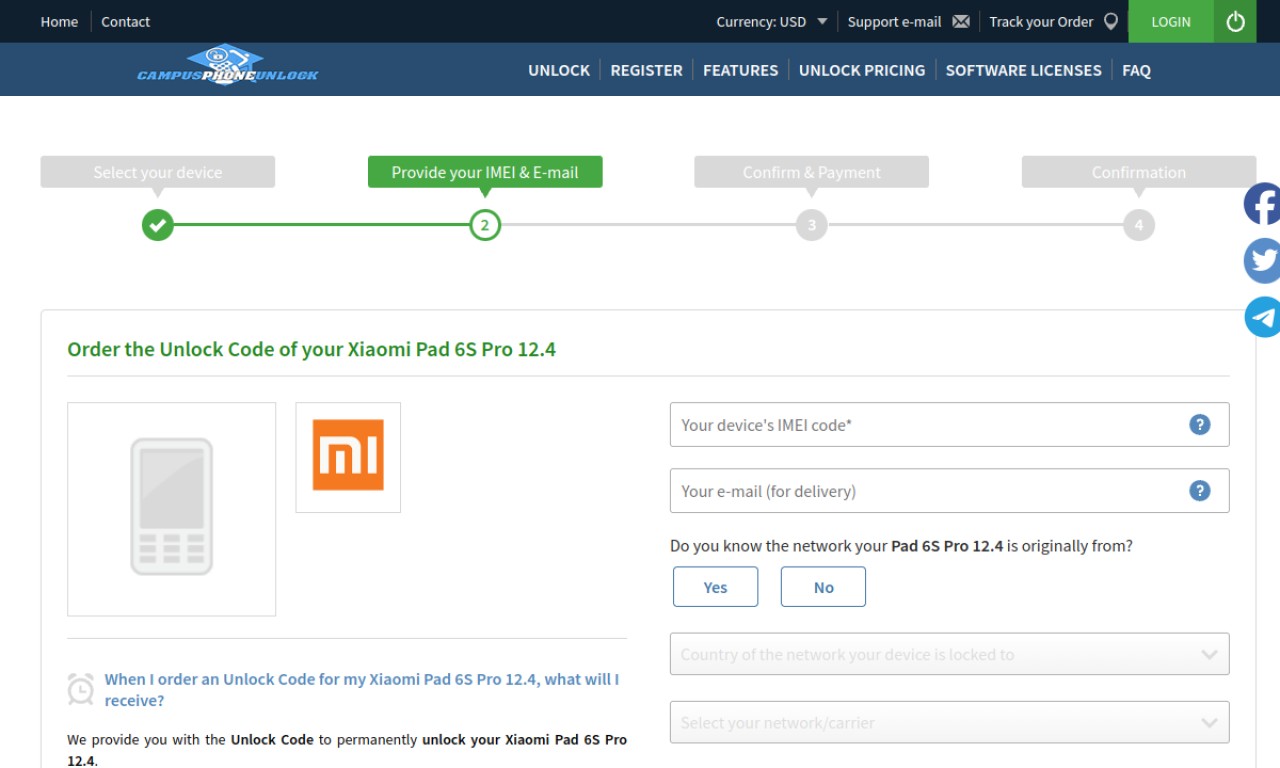The width and height of the screenshot is (1280, 768).
Task: Click the Support e-mail envelope icon
Action: pos(961,22)
